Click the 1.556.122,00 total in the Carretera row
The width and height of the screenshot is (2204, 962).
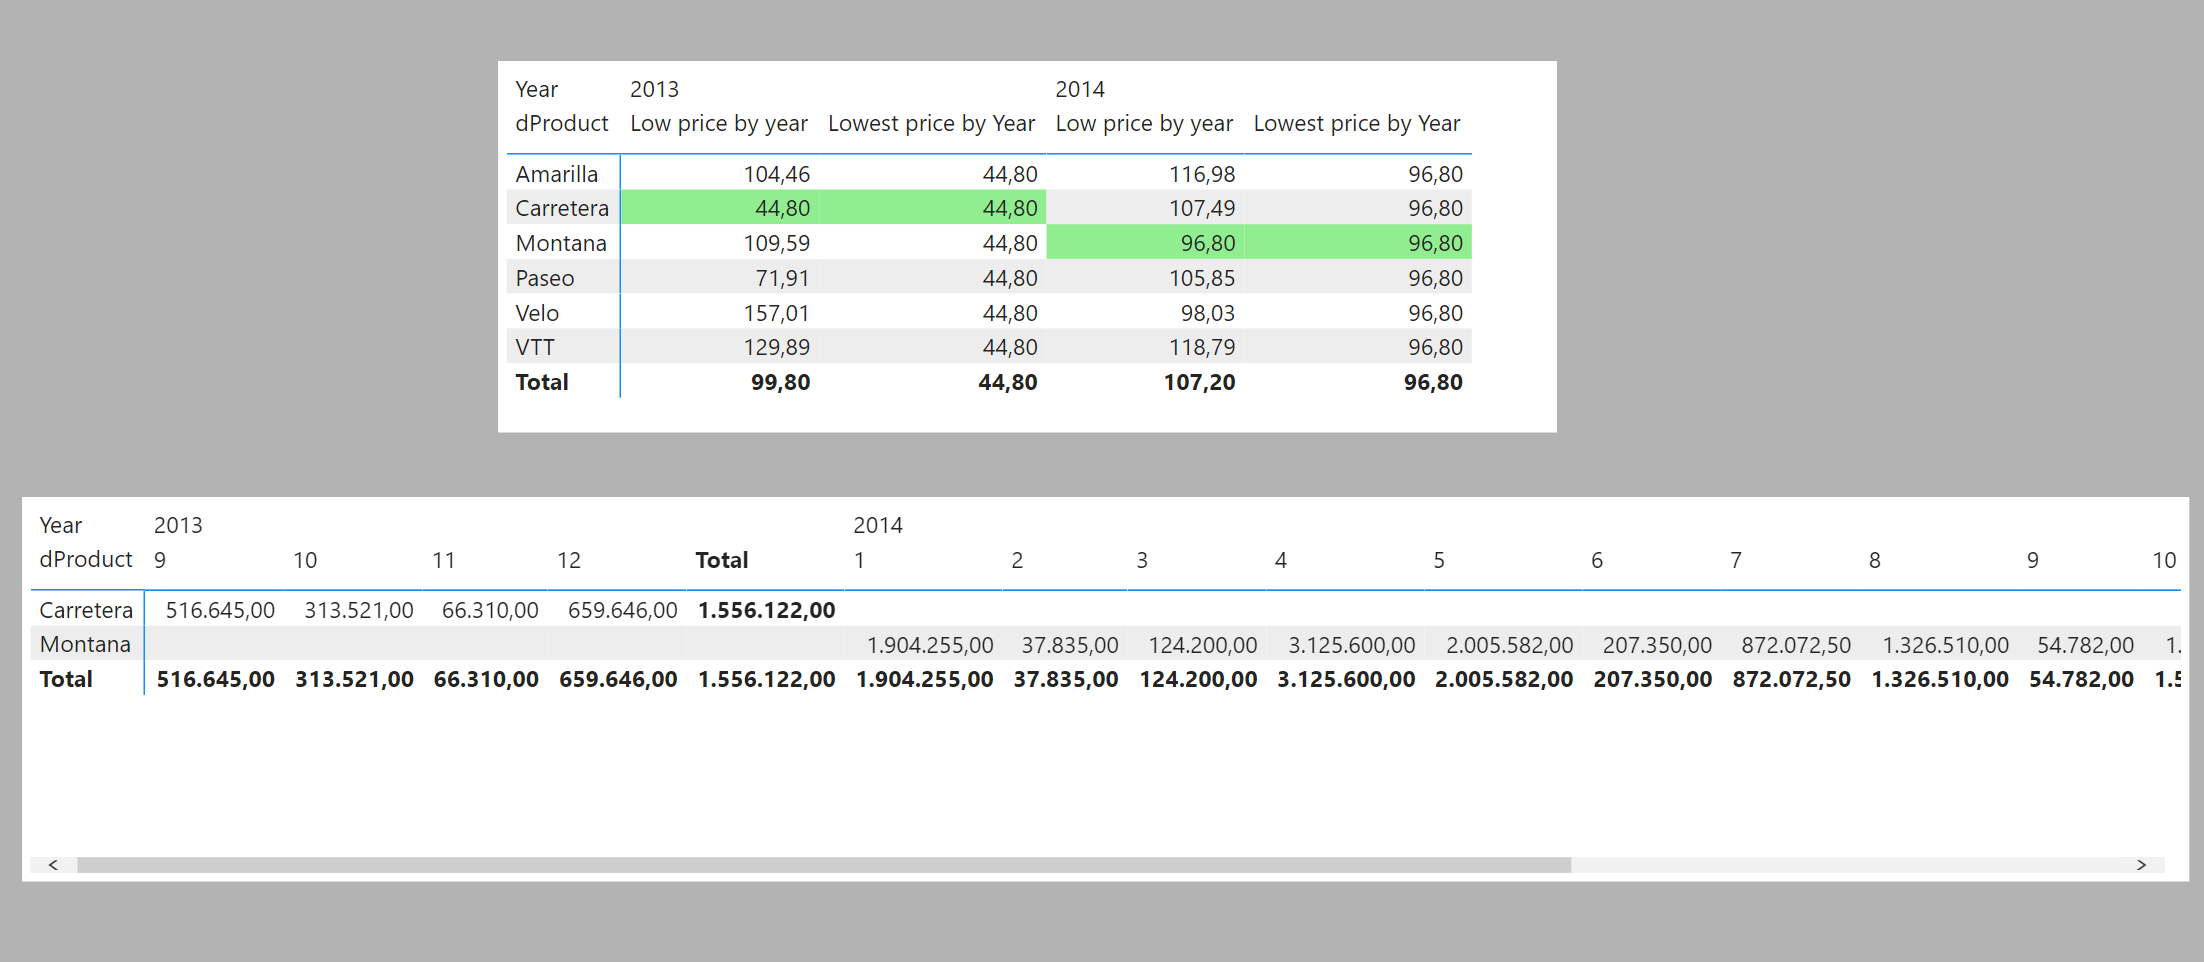coord(766,610)
